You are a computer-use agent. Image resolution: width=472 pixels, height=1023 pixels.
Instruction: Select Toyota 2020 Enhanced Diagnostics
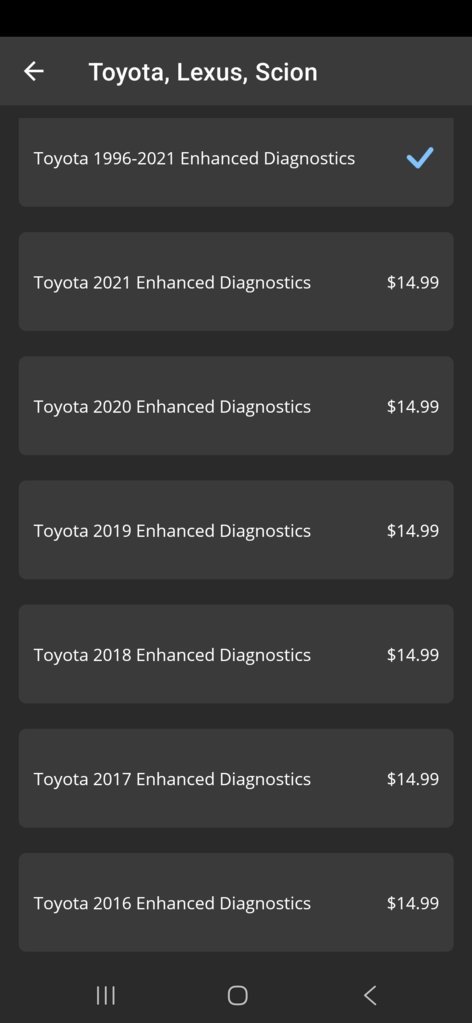pyautogui.click(x=236, y=406)
